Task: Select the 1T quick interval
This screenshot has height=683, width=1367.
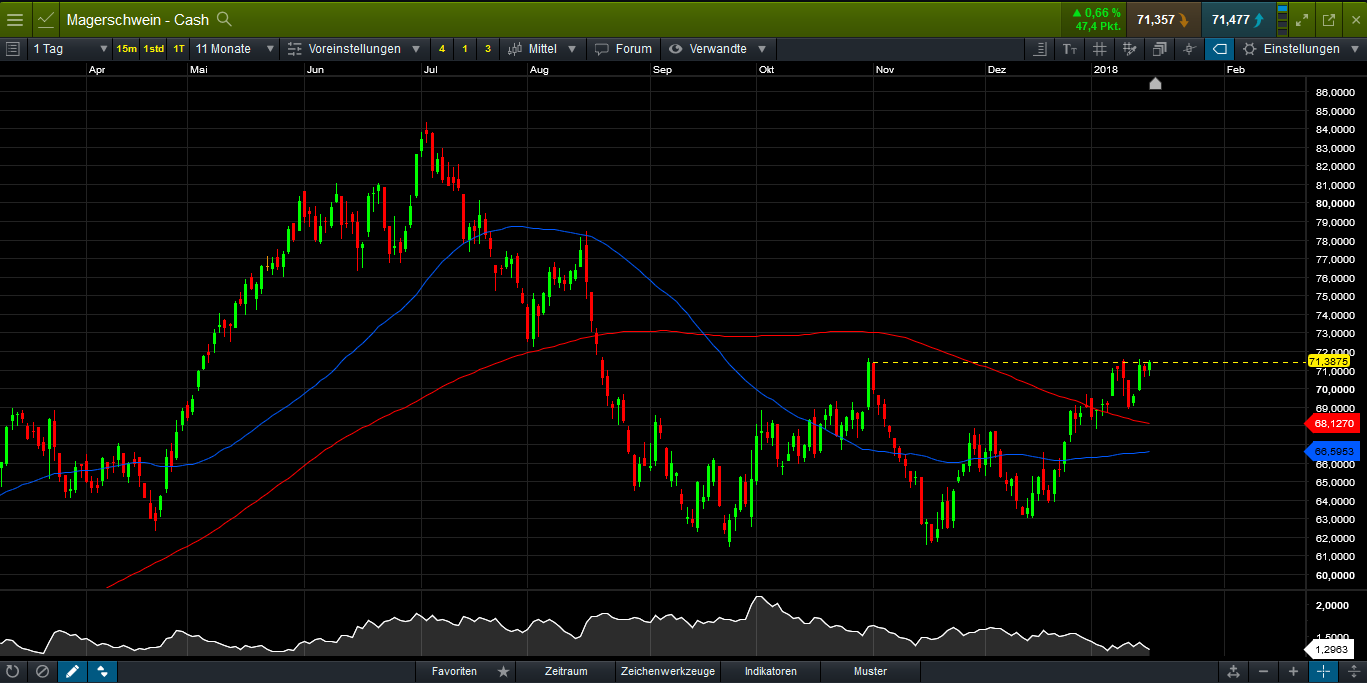Action: tap(179, 49)
